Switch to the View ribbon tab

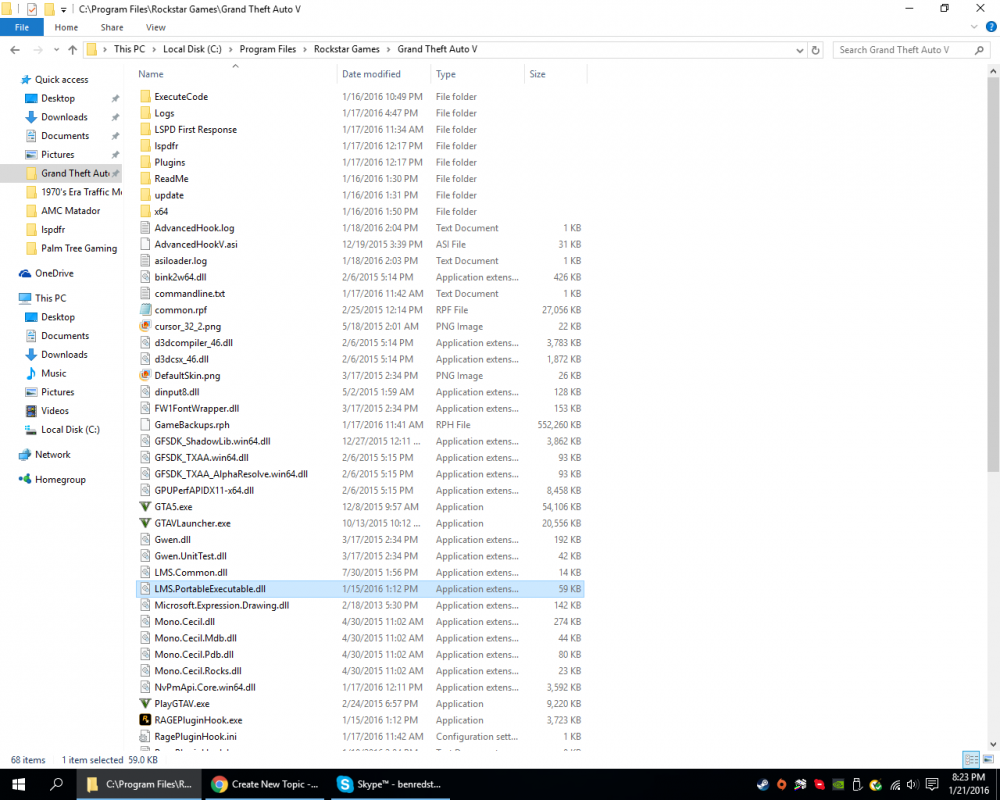[155, 27]
